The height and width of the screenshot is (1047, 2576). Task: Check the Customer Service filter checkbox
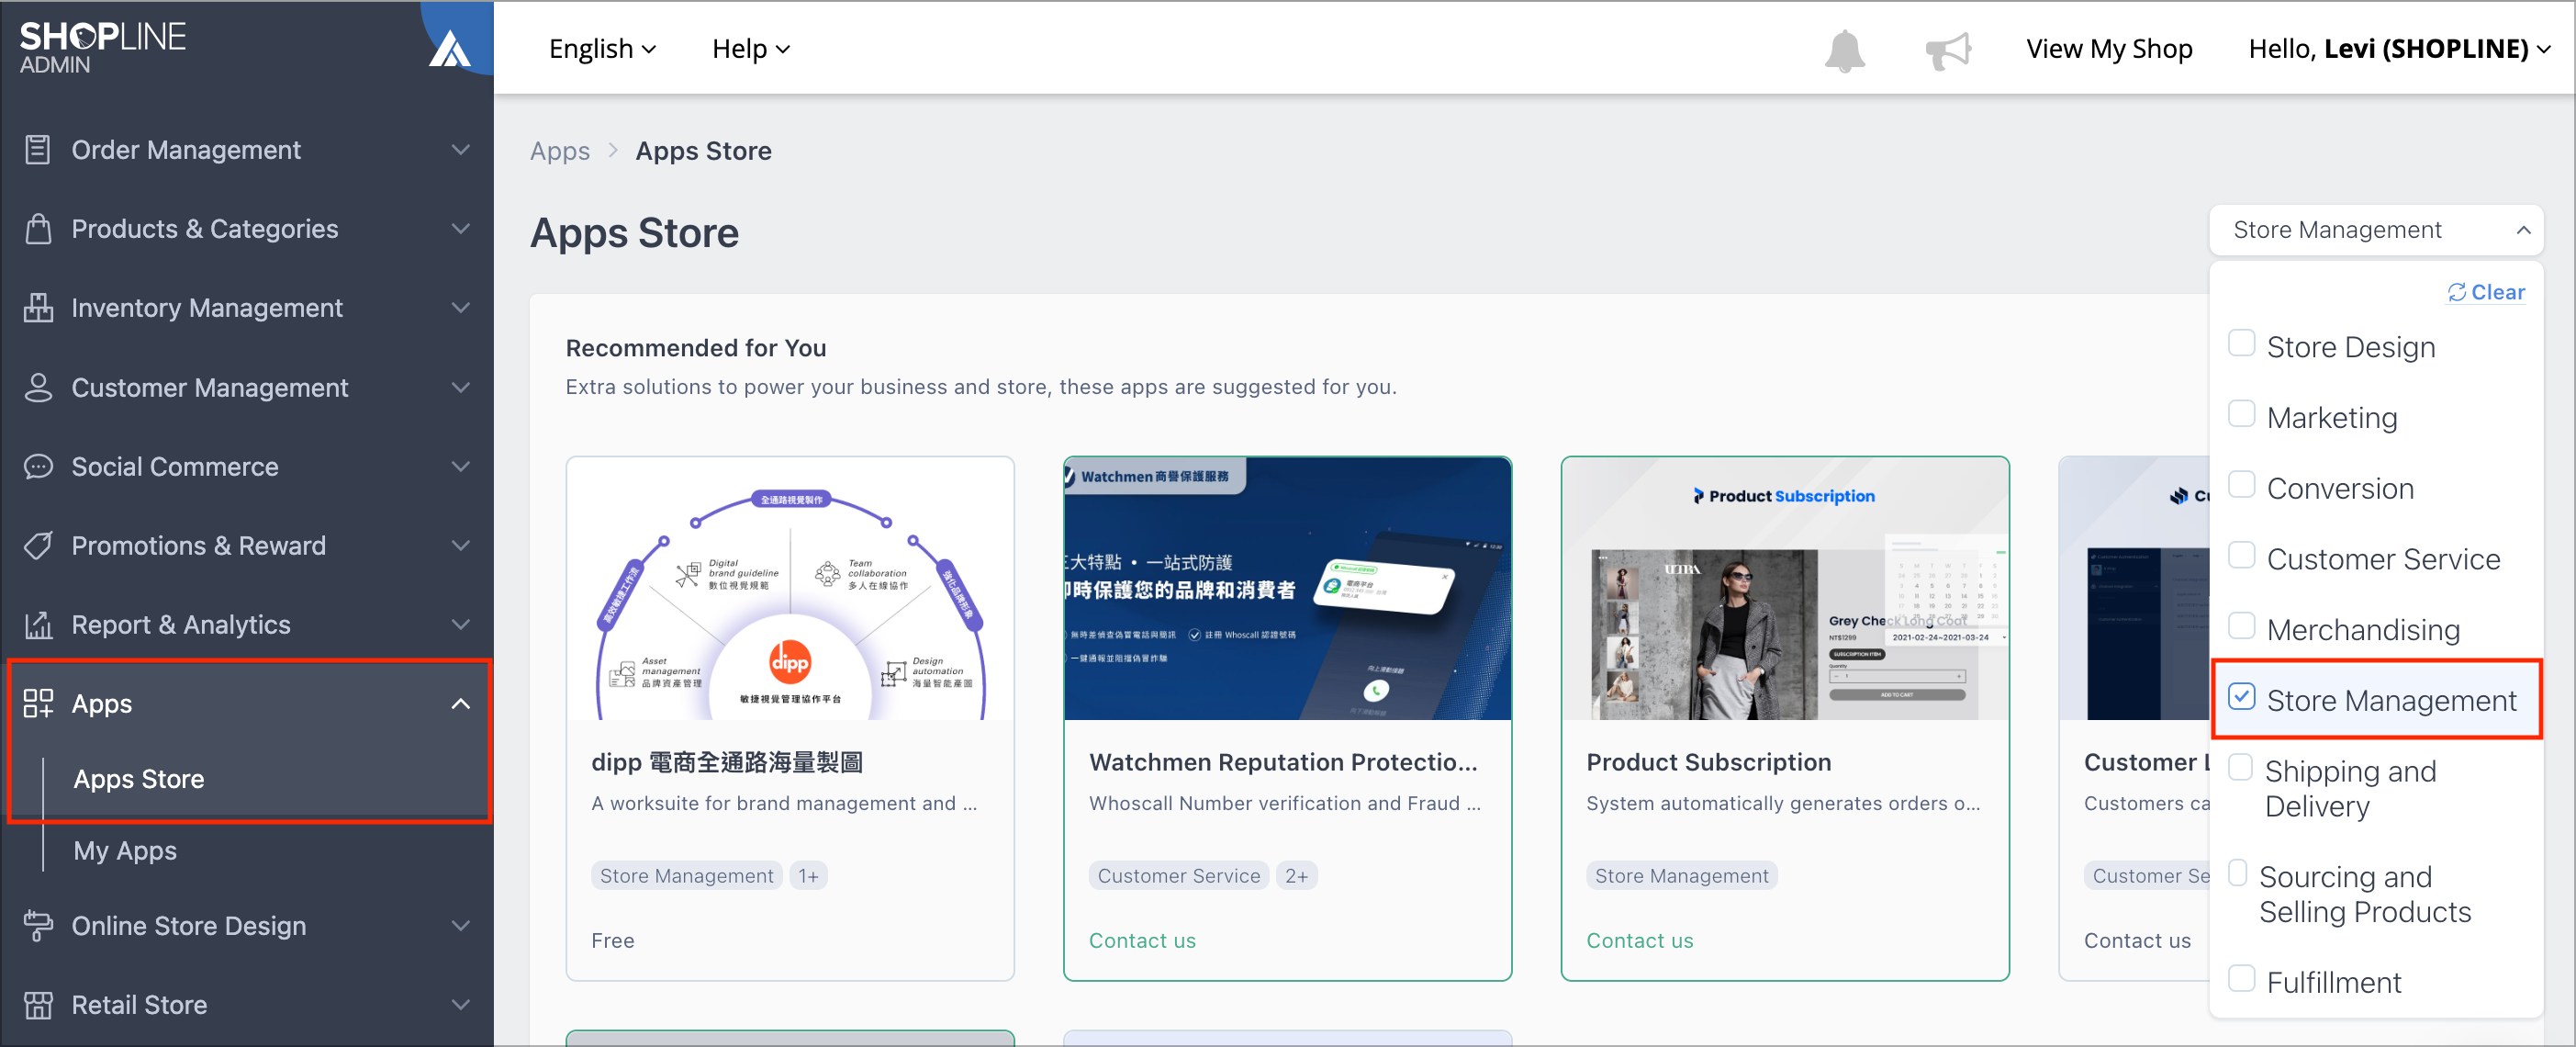(x=2241, y=556)
